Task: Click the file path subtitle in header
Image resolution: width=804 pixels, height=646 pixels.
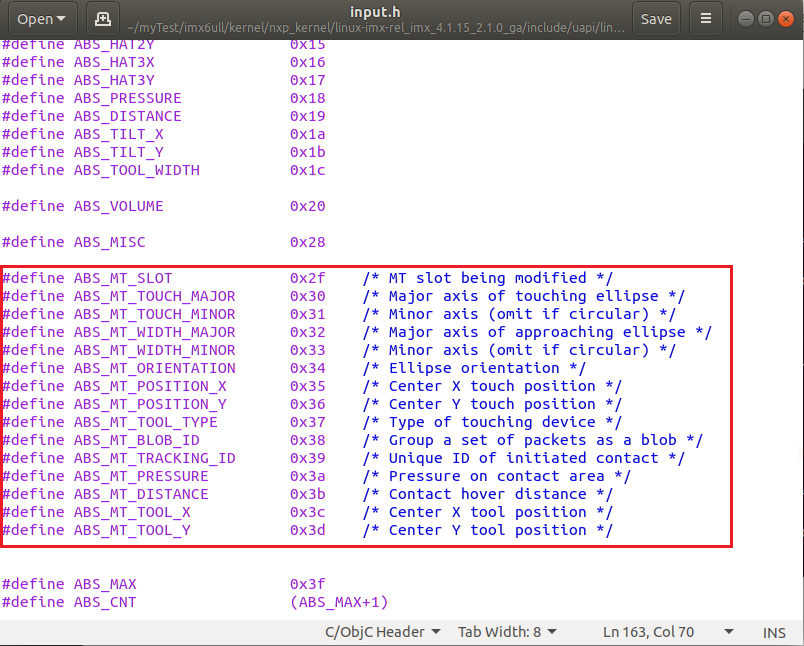Action: click(x=375, y=28)
